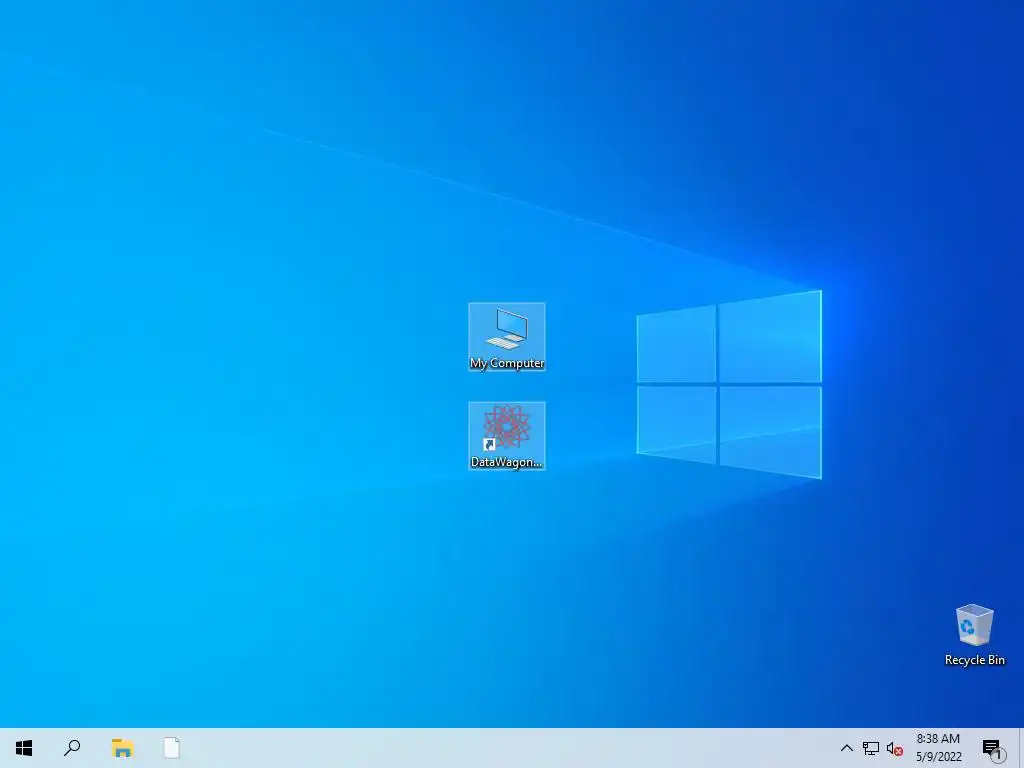Select the Recycle Bin icon
Screen dimensions: 1024x768
974,635
